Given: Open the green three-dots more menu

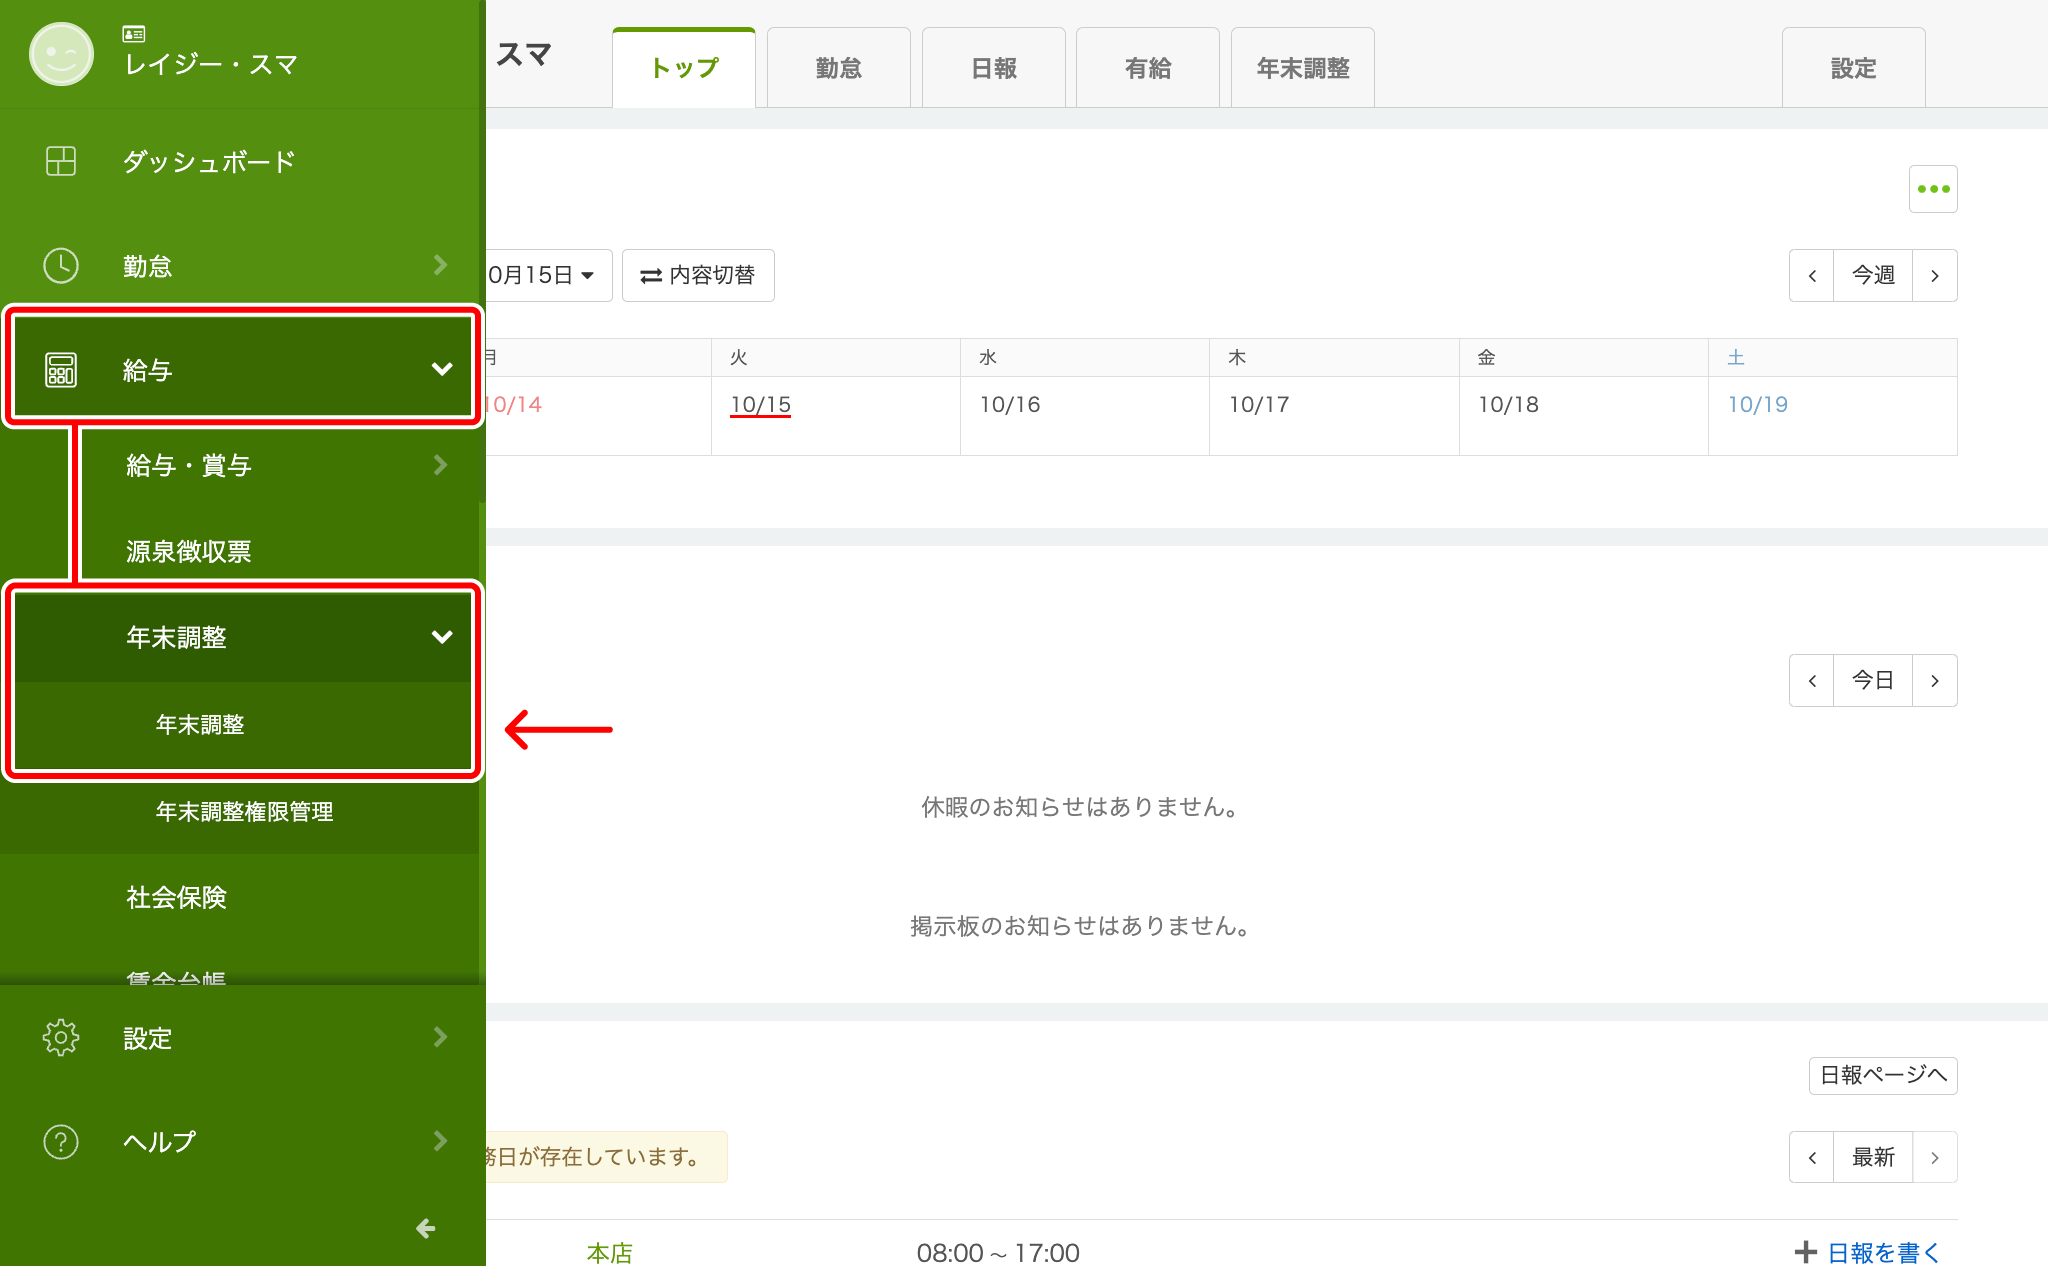Looking at the screenshot, I should tap(1933, 189).
